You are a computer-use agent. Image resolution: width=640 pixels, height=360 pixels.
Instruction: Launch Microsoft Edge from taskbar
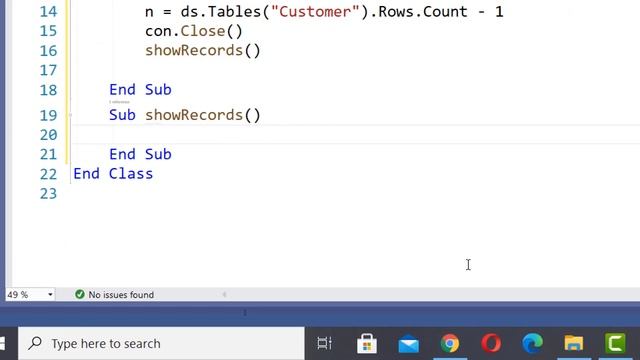pos(533,343)
